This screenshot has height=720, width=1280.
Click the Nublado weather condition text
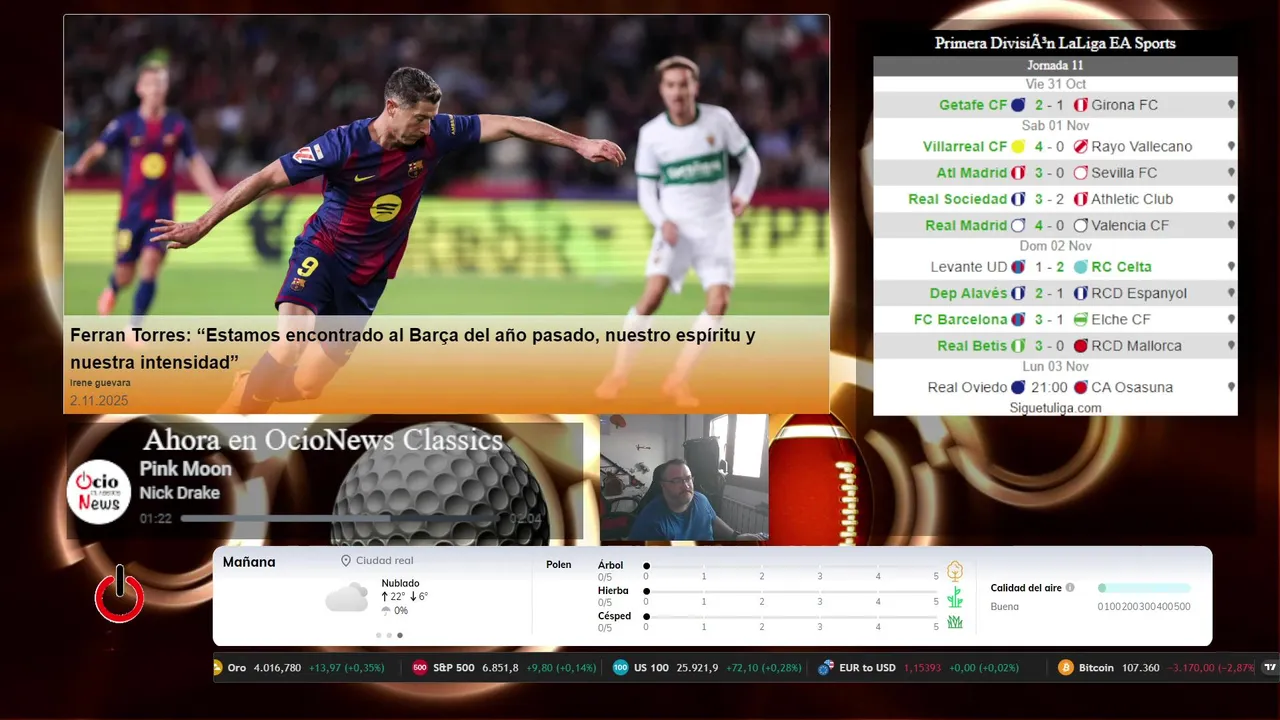(x=400, y=583)
